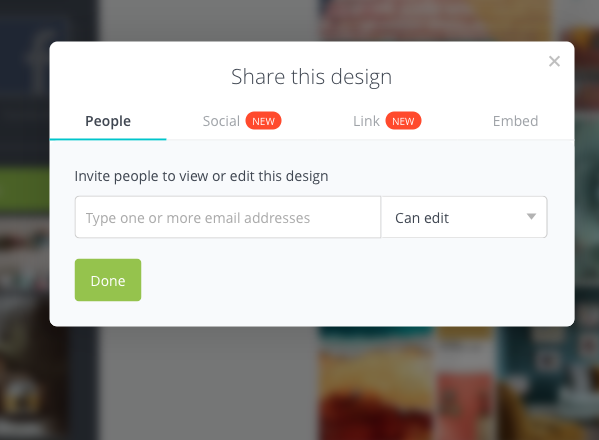Click the dropdown arrow next to Can edit
Image resolution: width=599 pixels, height=440 pixels.
pyautogui.click(x=531, y=217)
